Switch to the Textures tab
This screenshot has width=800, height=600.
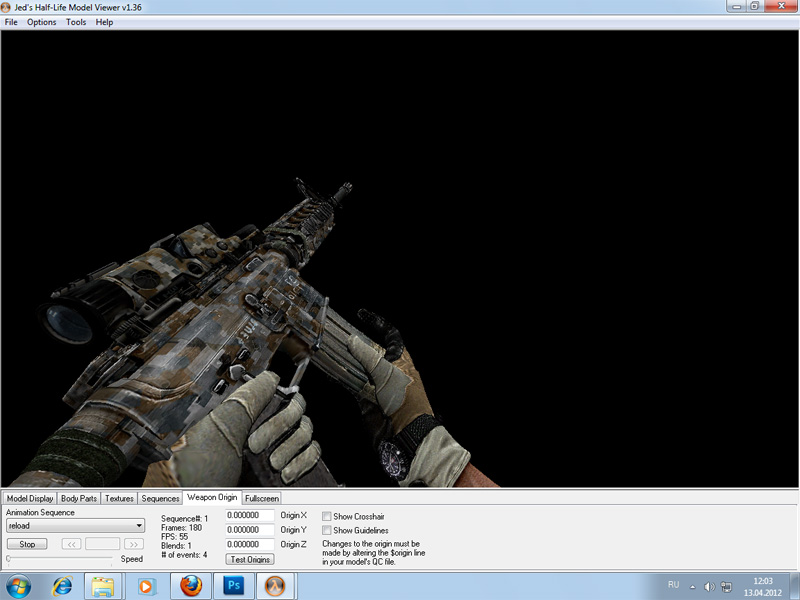[x=119, y=498]
